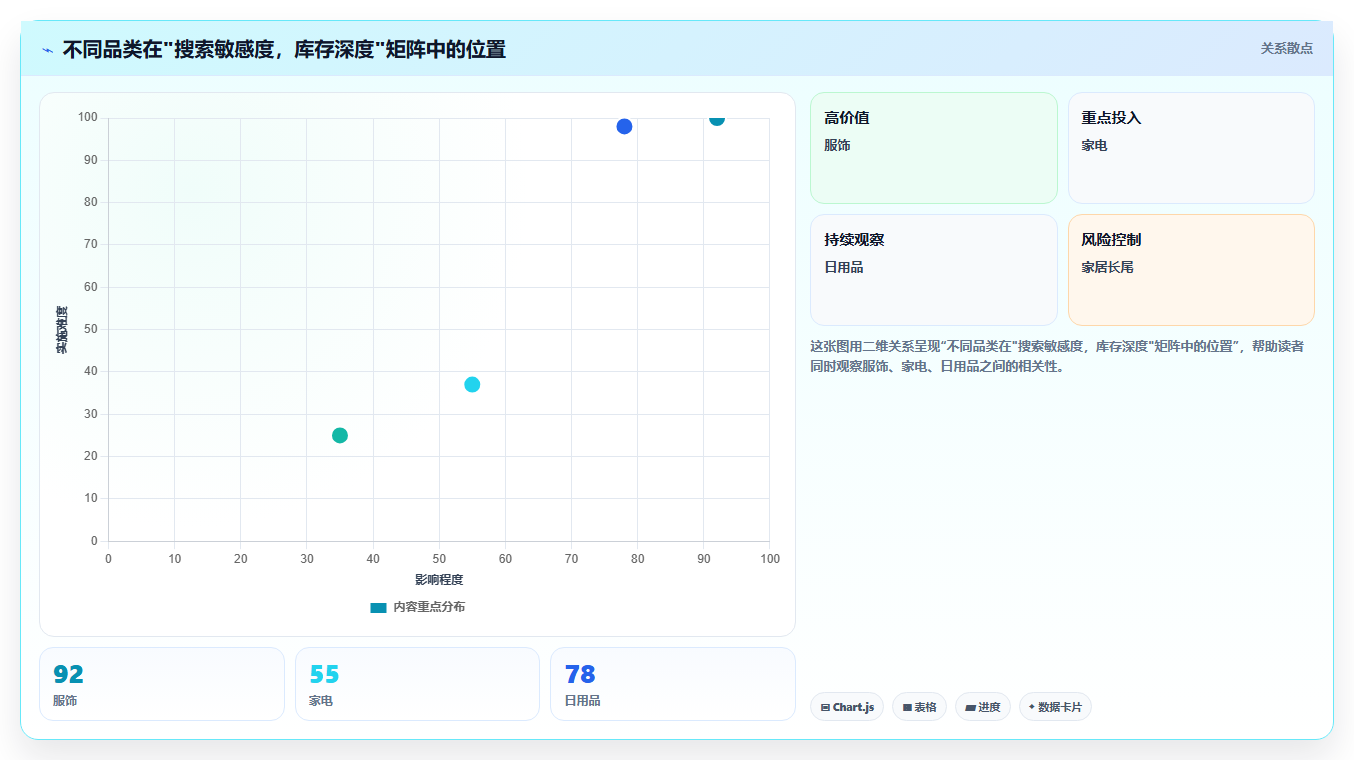This screenshot has width=1354, height=760.
Task: Click the green scatter point at 35
Action: [340, 435]
